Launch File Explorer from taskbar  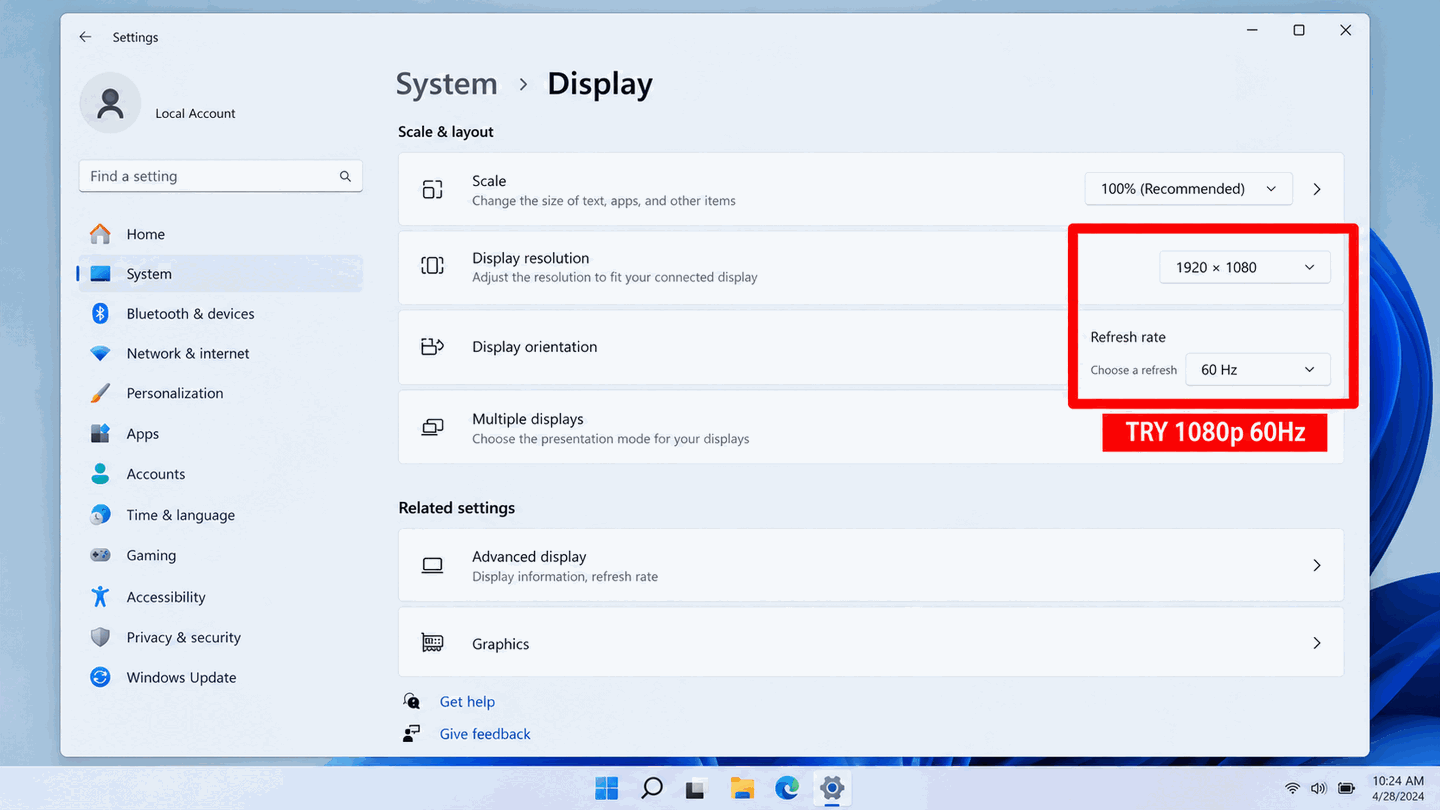click(x=742, y=788)
